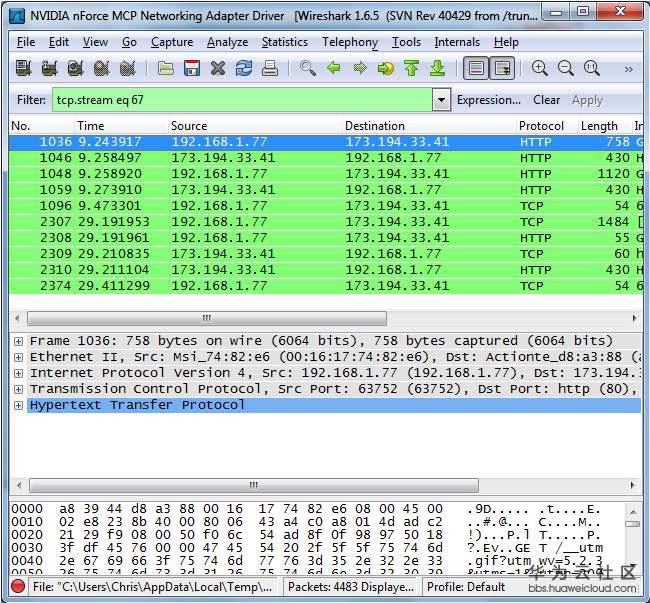Restart the running capture icon
Viewport: 650px width, 603px height.
pos(127,68)
